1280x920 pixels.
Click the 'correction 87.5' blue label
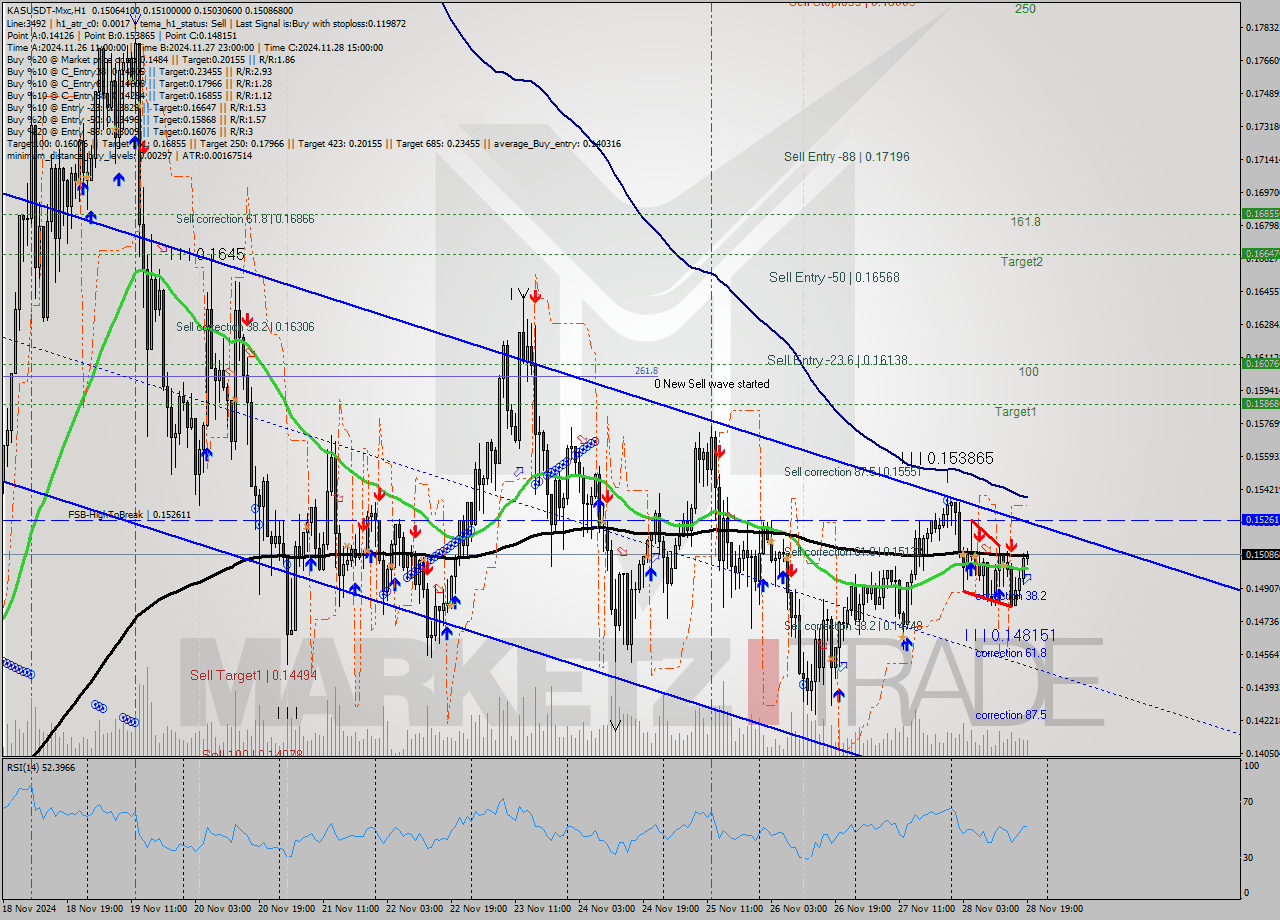[1011, 715]
